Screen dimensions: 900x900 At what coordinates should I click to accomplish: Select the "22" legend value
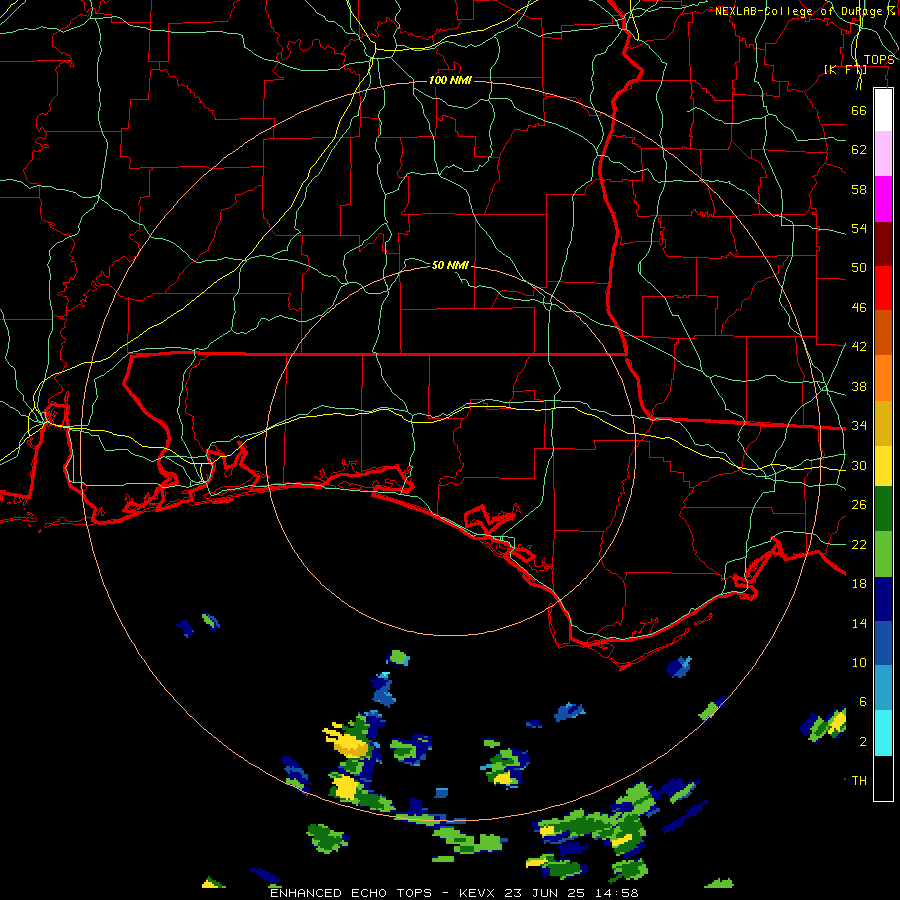coord(859,544)
